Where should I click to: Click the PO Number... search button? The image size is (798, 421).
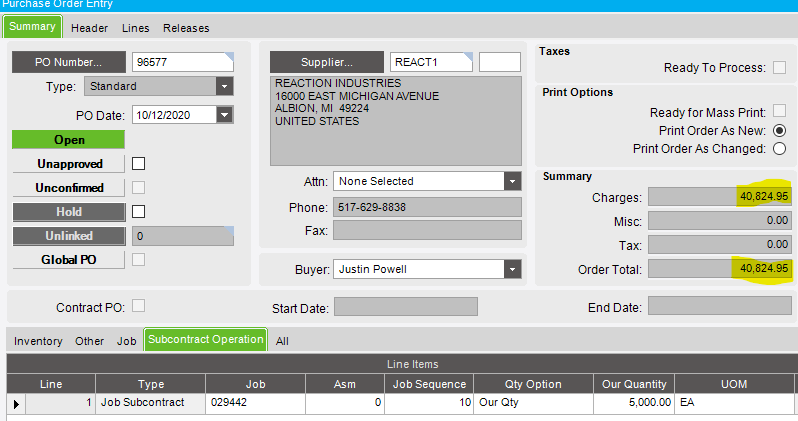coord(69,62)
